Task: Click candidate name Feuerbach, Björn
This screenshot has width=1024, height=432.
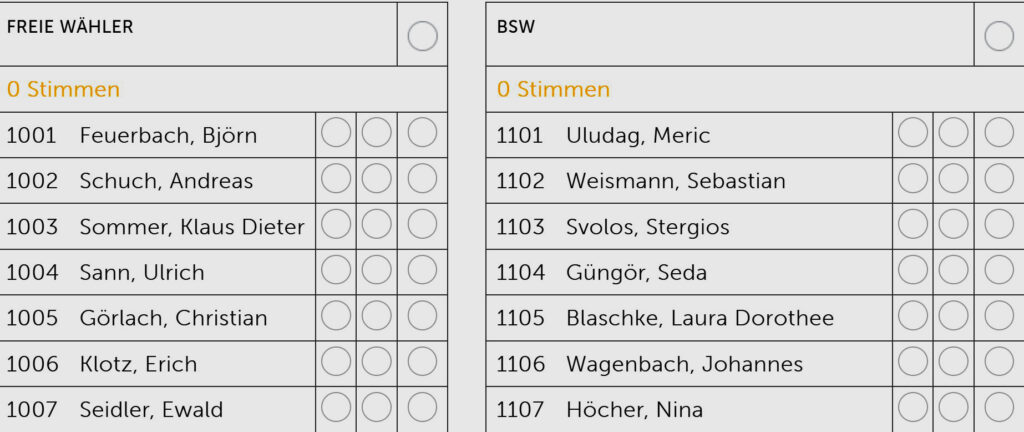Action: click(x=168, y=135)
